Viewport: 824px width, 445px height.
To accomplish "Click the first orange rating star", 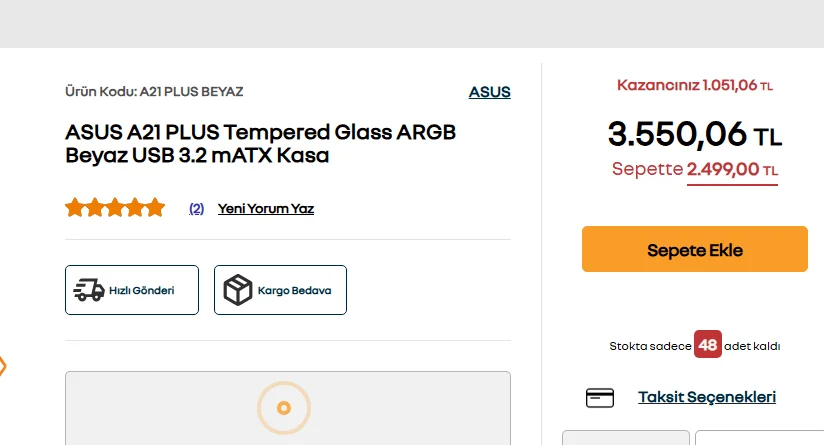I will click(x=75, y=208).
